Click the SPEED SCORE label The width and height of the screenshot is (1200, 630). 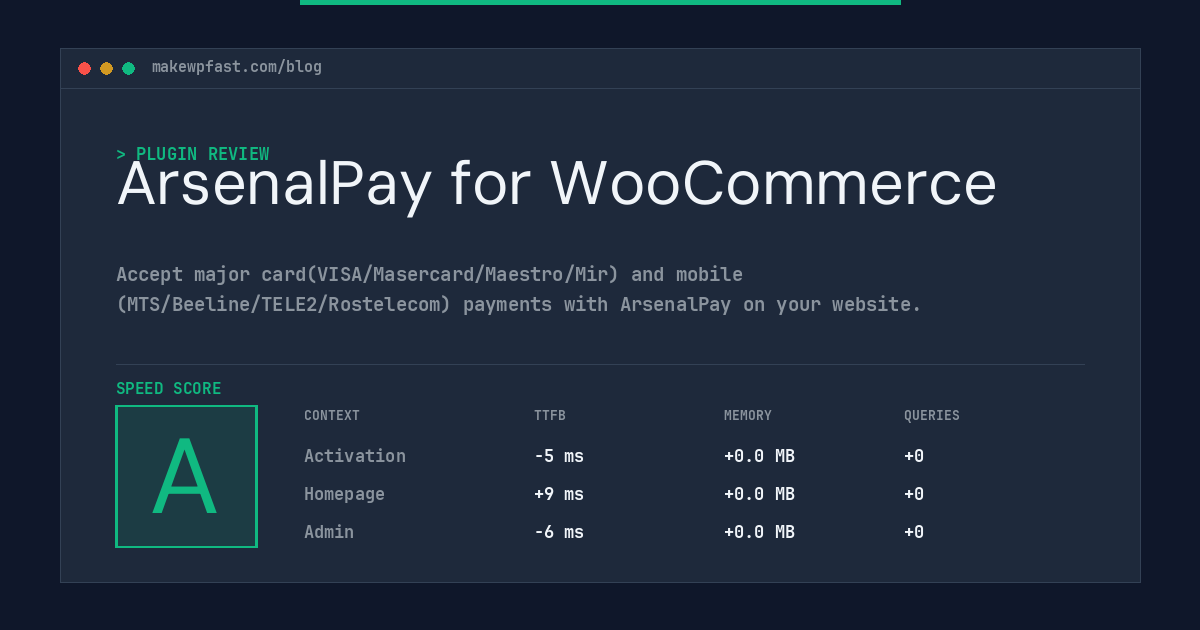point(169,389)
